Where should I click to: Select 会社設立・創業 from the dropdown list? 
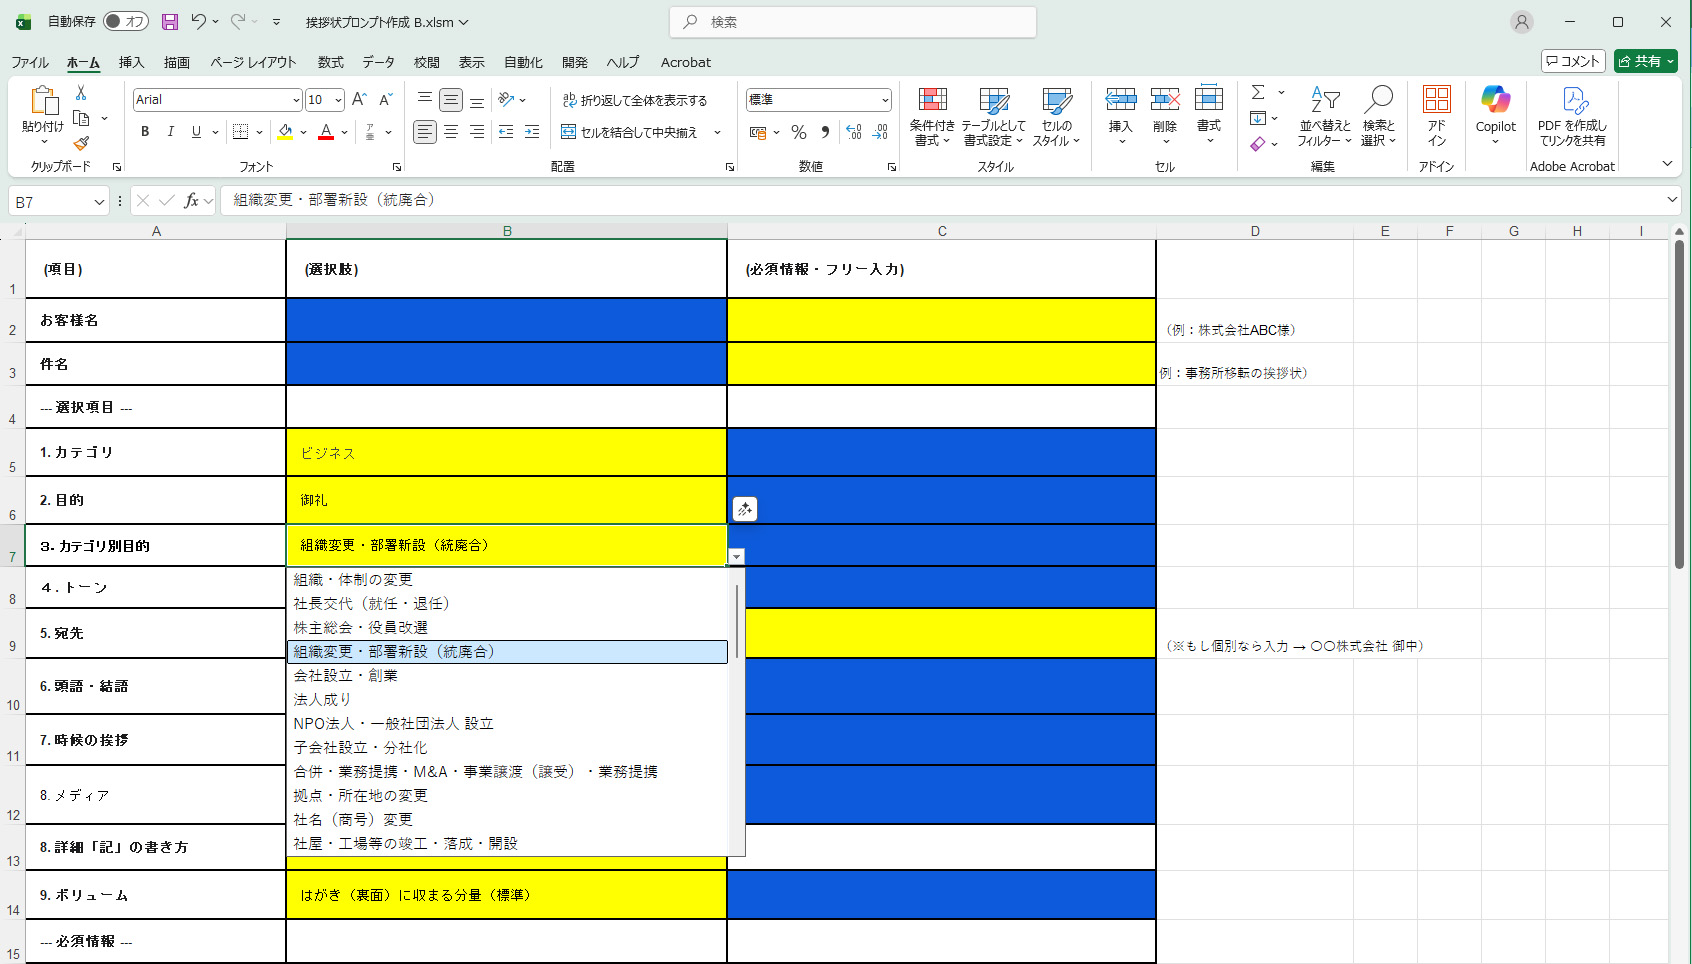point(346,676)
